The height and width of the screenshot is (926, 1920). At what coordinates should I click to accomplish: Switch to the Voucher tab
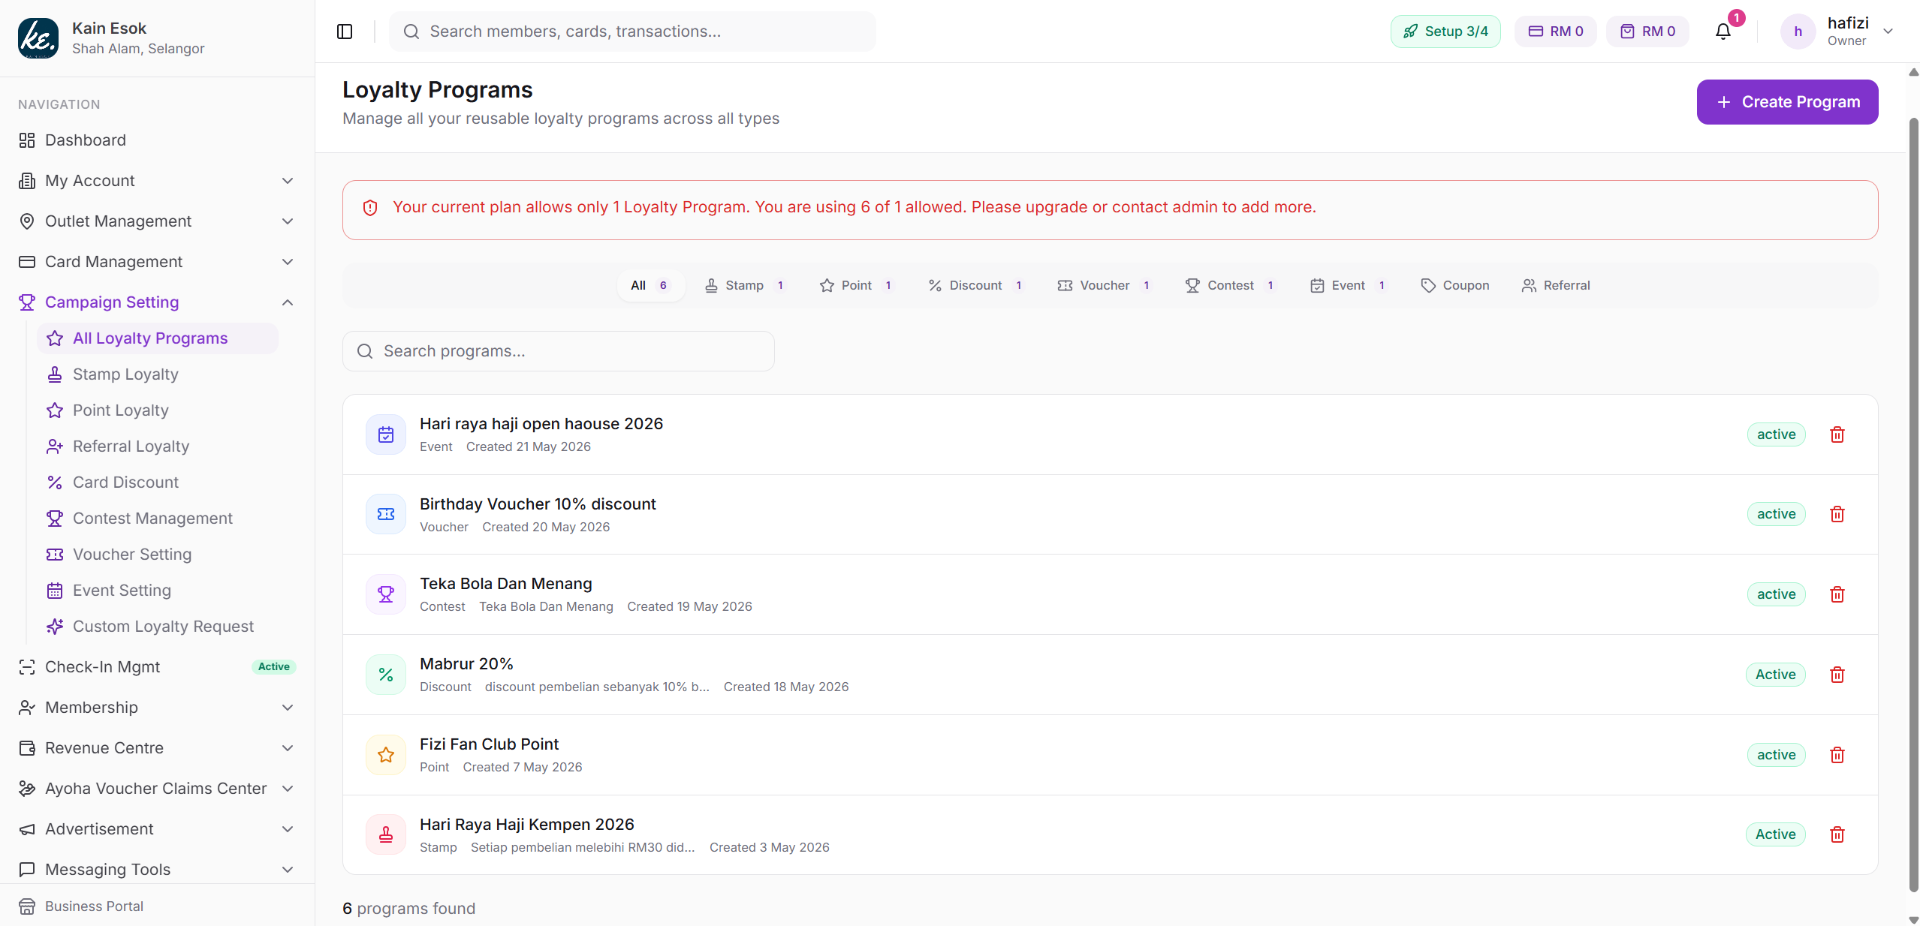pos(1104,285)
